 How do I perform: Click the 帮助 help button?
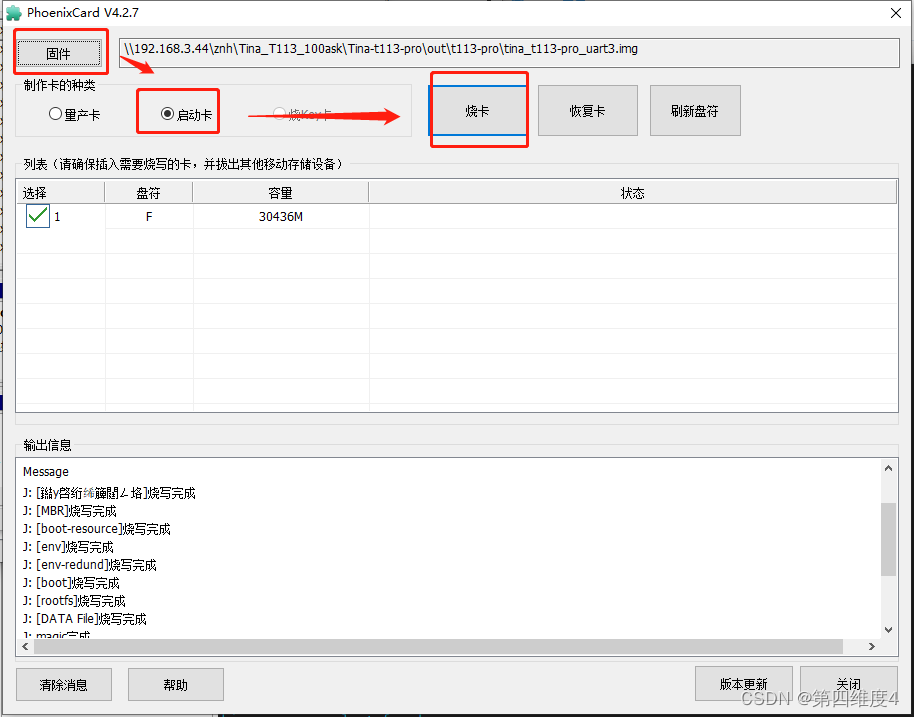(175, 684)
